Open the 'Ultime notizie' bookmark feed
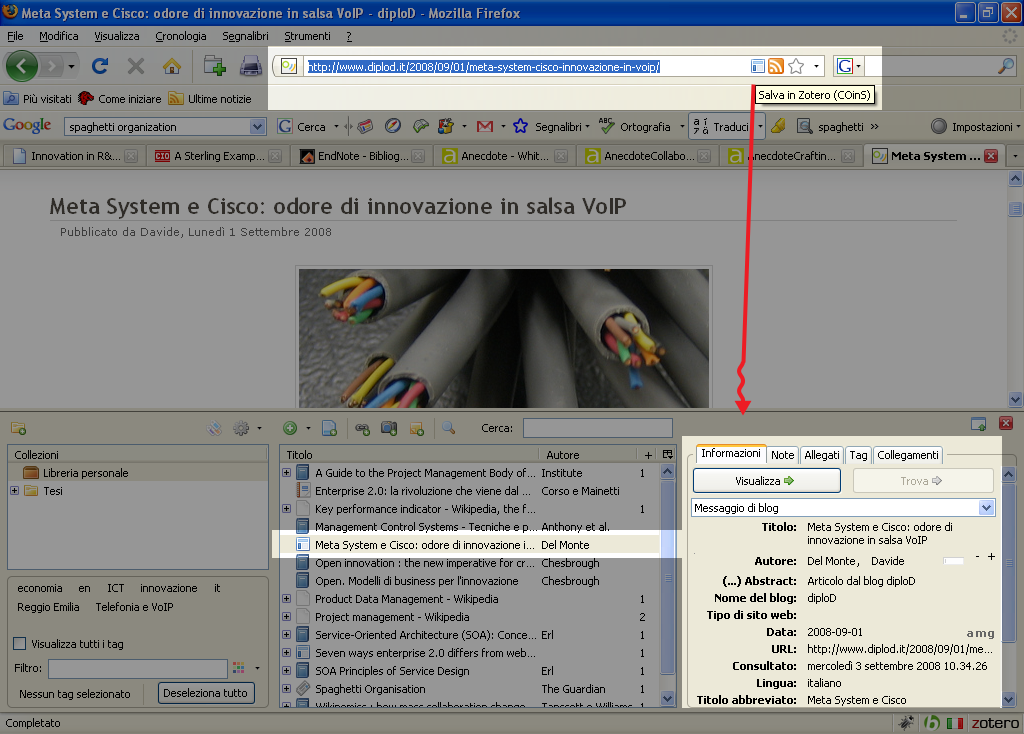This screenshot has height=734, width=1024. [210, 99]
